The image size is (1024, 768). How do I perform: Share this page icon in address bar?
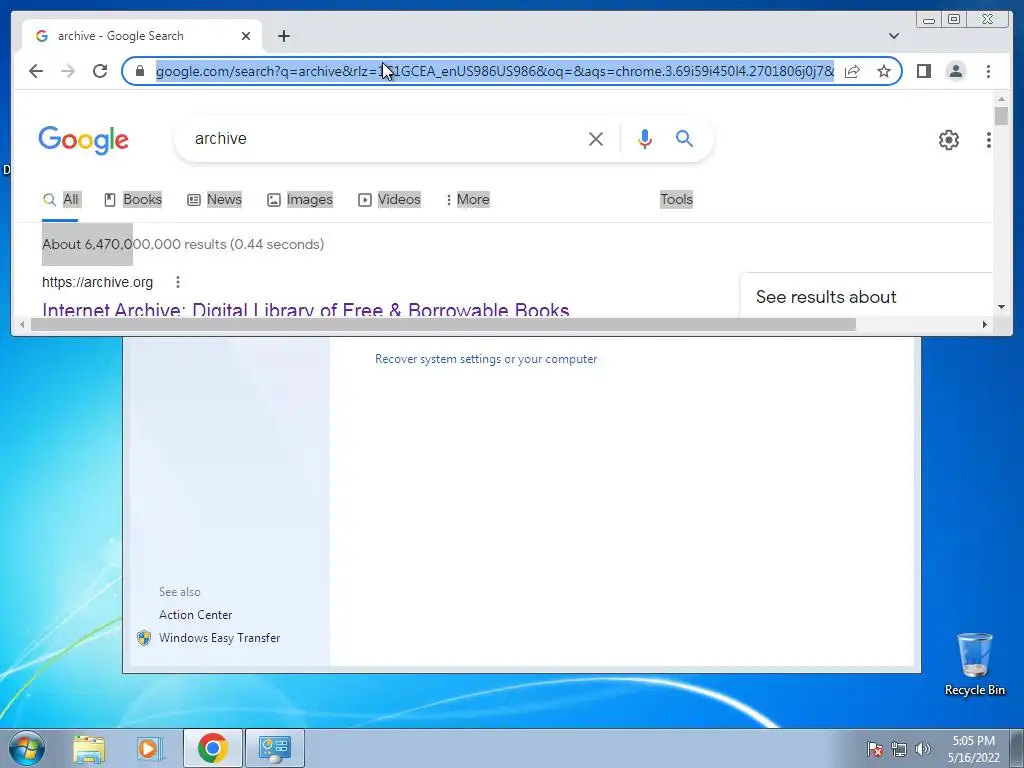point(852,71)
